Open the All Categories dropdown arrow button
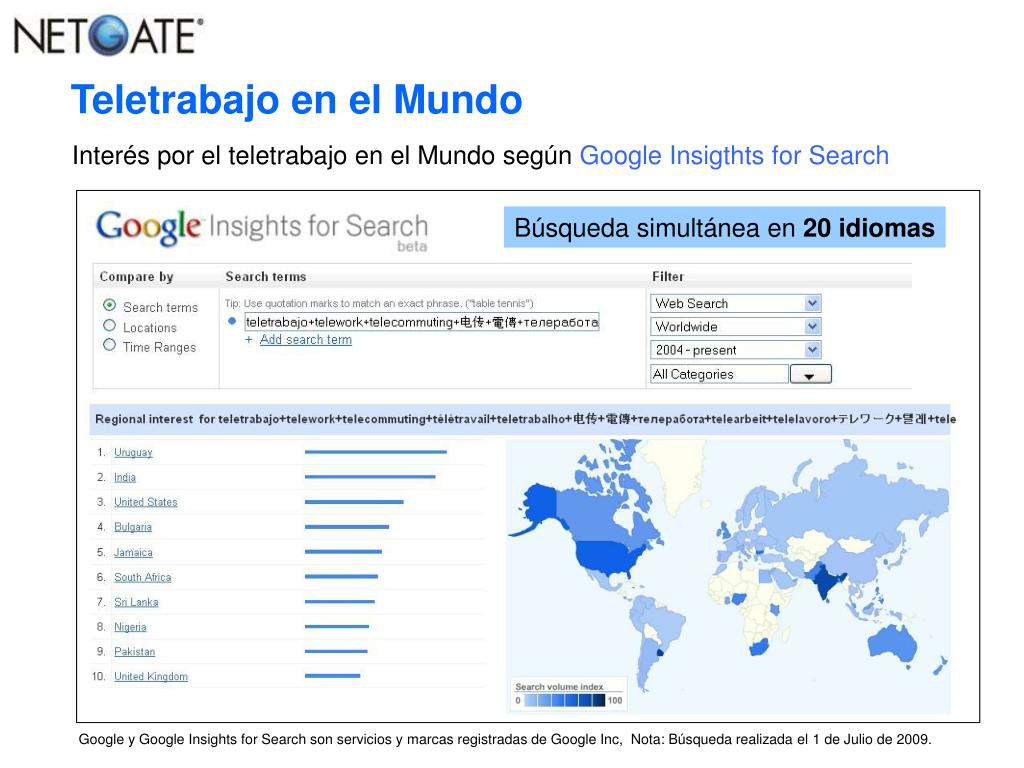Viewport: 1024px width, 768px height. 810,374
